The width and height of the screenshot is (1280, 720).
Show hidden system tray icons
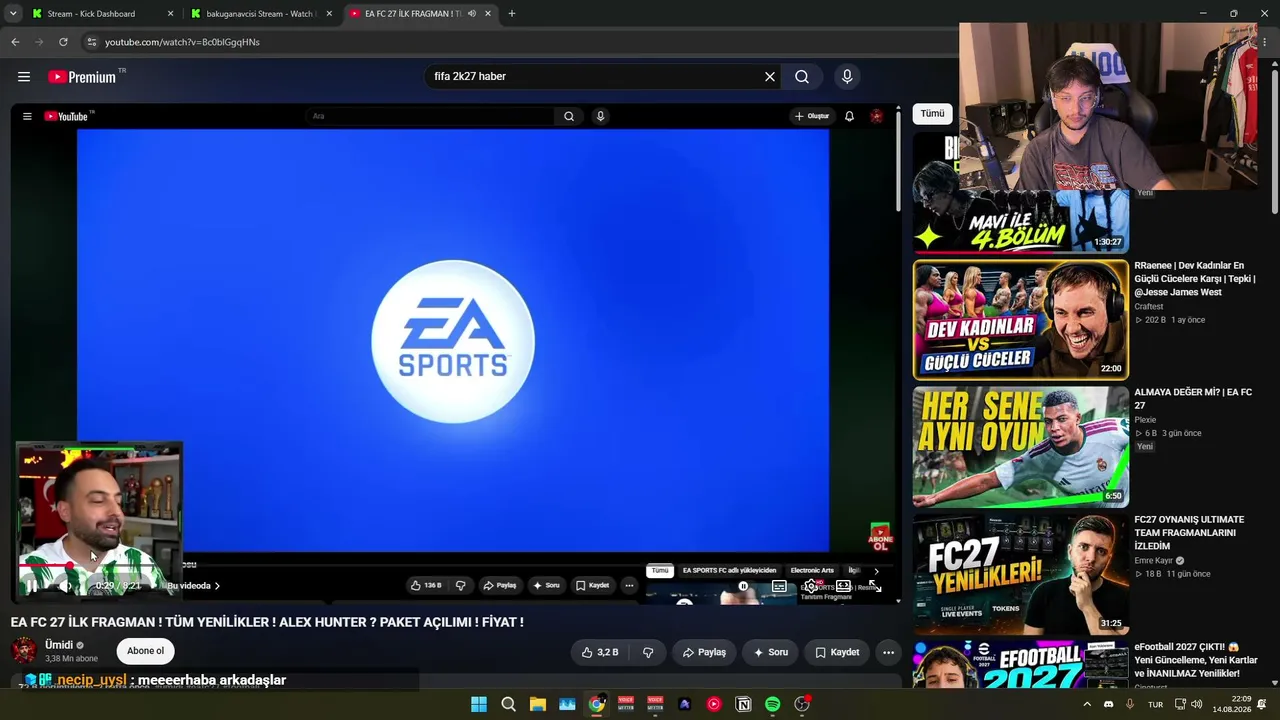point(1087,704)
